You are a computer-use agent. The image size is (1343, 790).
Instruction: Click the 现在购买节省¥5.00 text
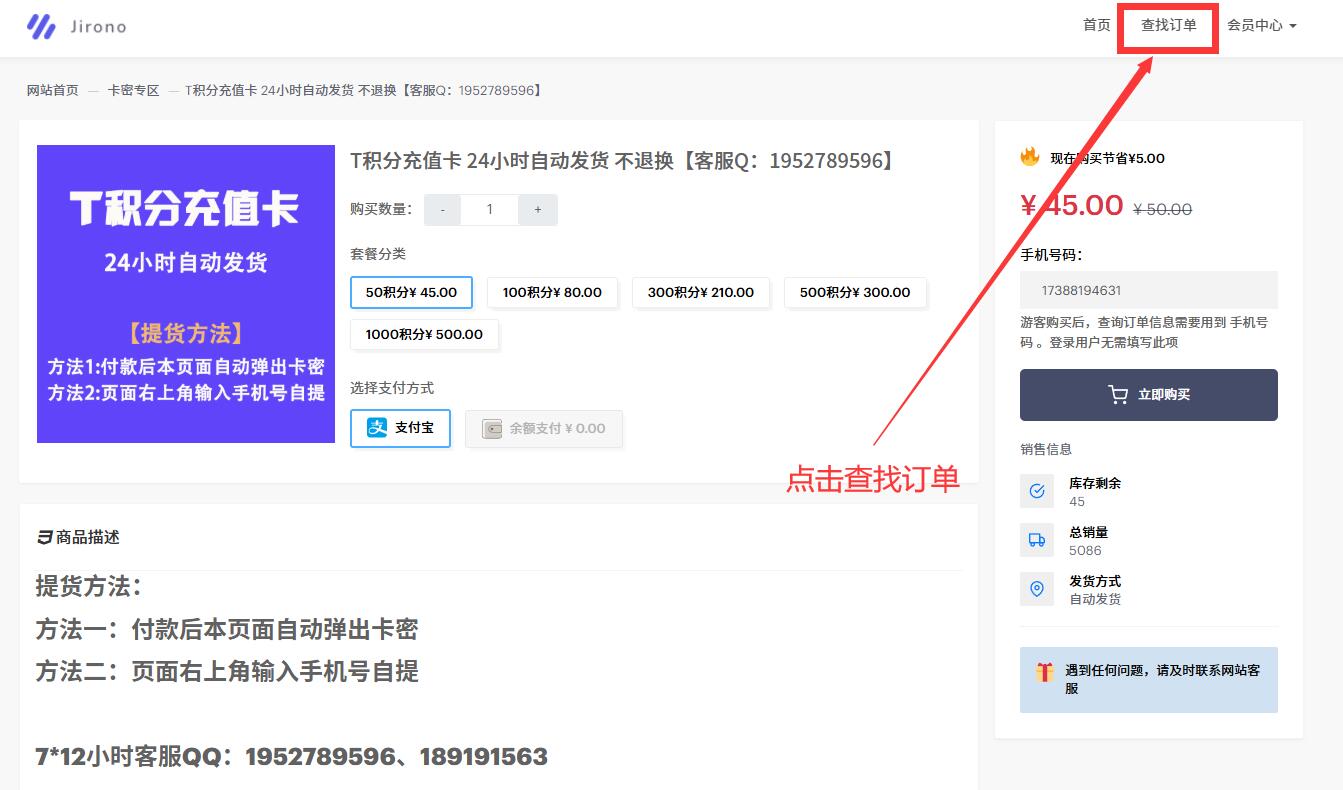point(1107,158)
